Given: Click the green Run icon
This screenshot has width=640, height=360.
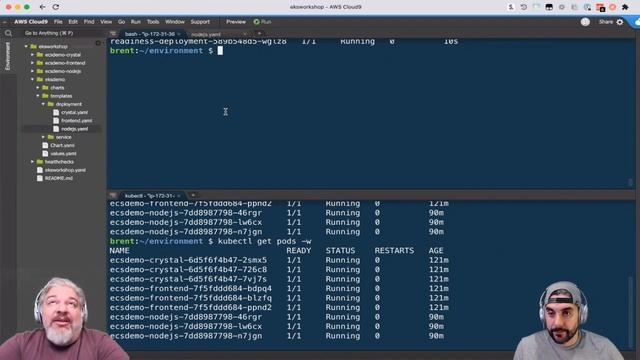Looking at the screenshot, I should 256,22.
